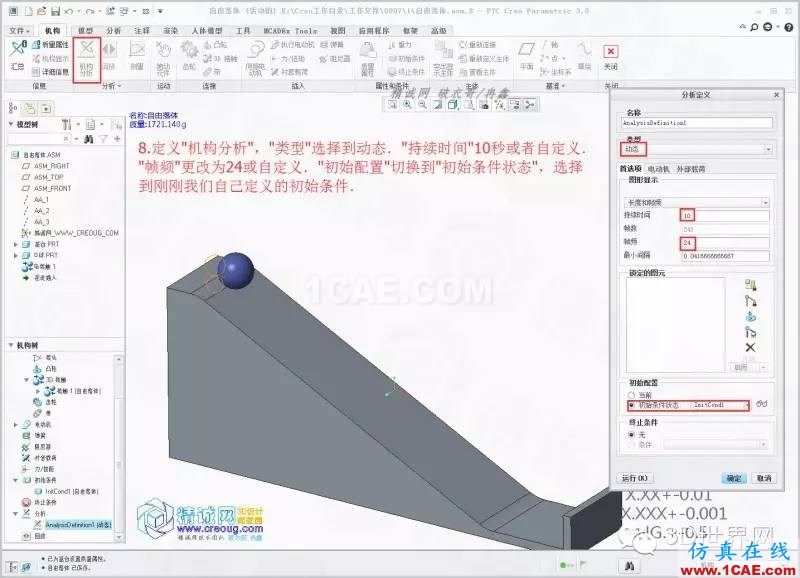
Task: Open 详细信息 in the ribbon
Action: (x=50, y=72)
